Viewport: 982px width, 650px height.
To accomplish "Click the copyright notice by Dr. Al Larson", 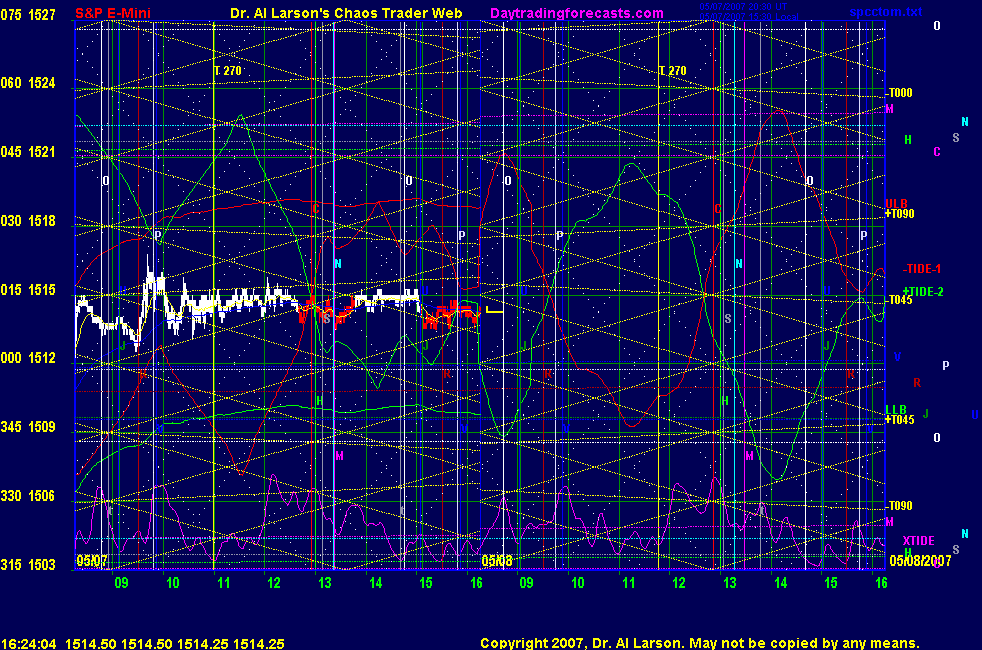I will coord(700,643).
